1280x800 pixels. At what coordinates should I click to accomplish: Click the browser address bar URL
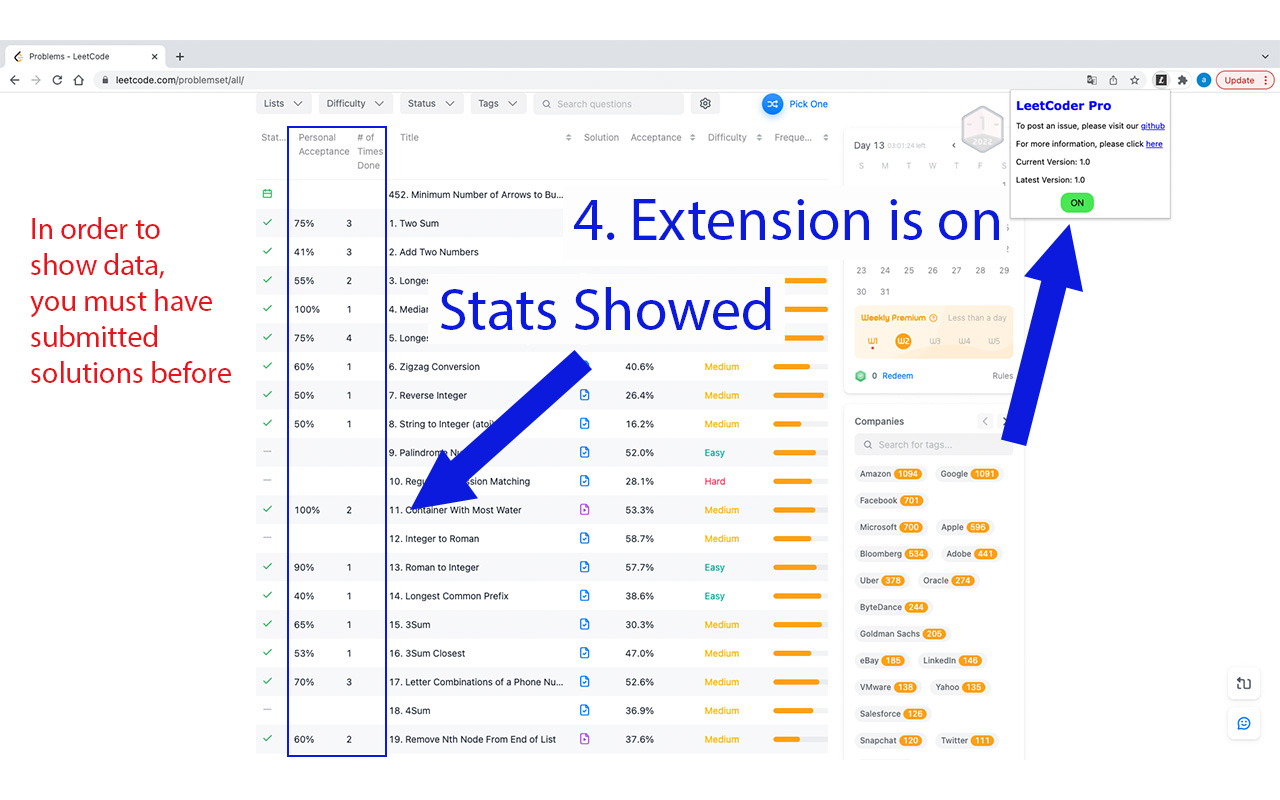[180, 80]
